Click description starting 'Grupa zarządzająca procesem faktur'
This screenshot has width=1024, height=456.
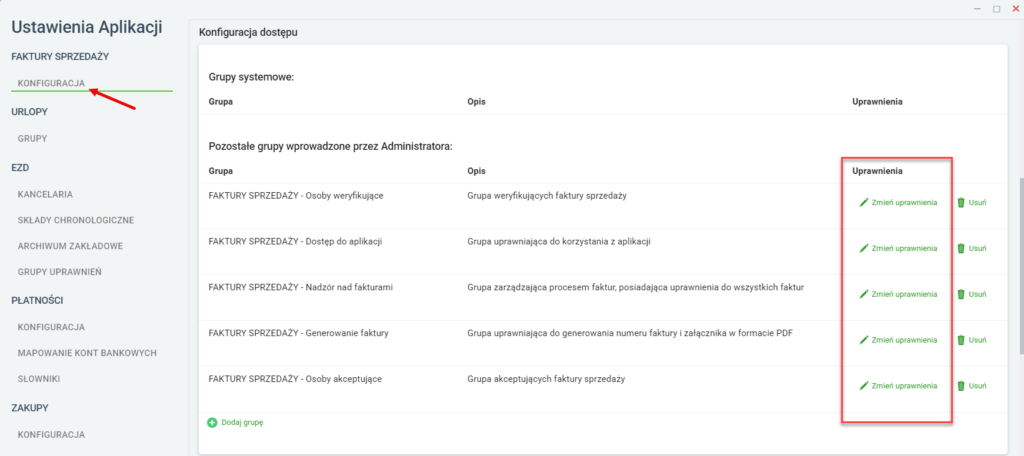coord(635,287)
